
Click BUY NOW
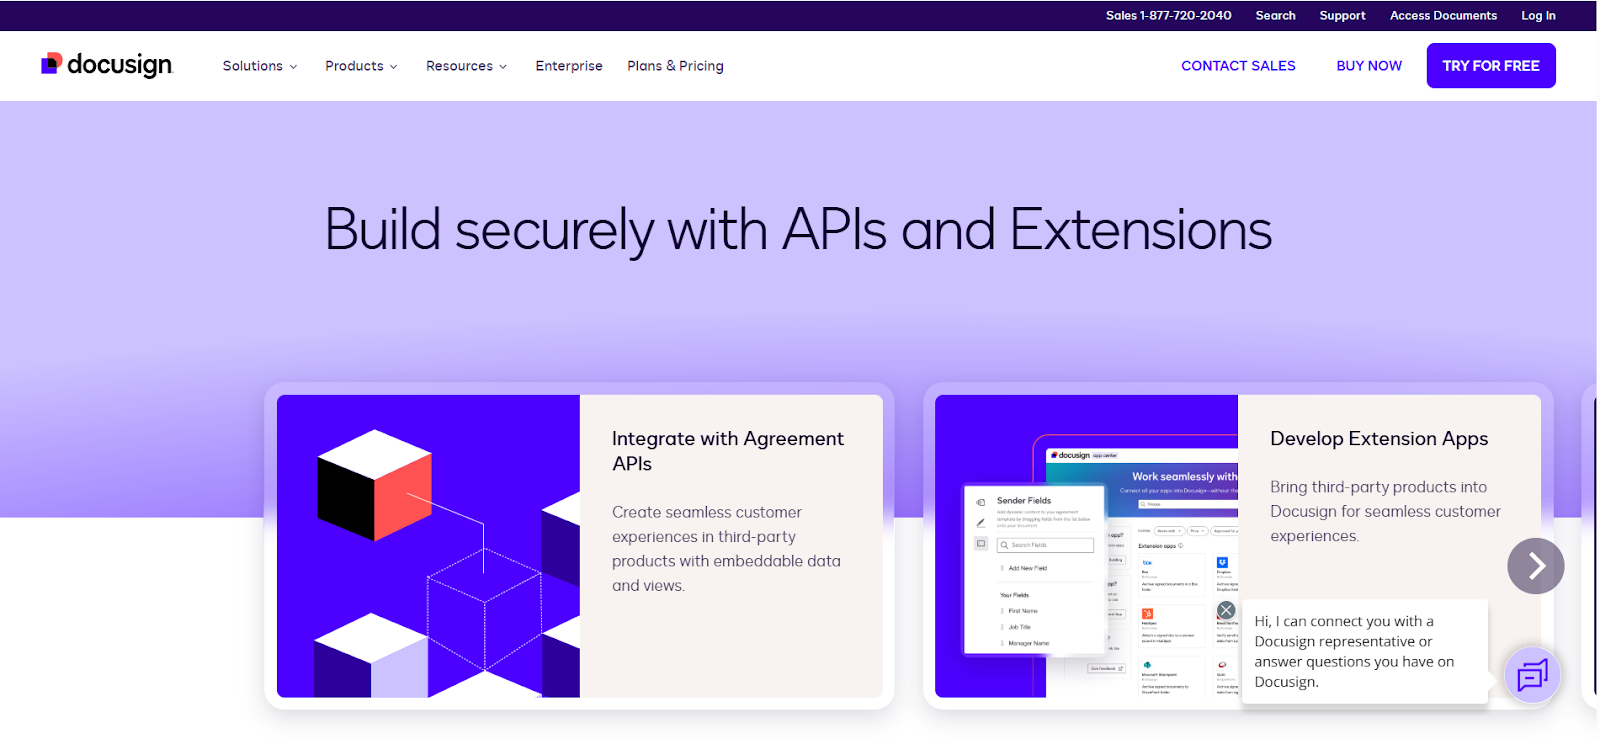tap(1369, 66)
